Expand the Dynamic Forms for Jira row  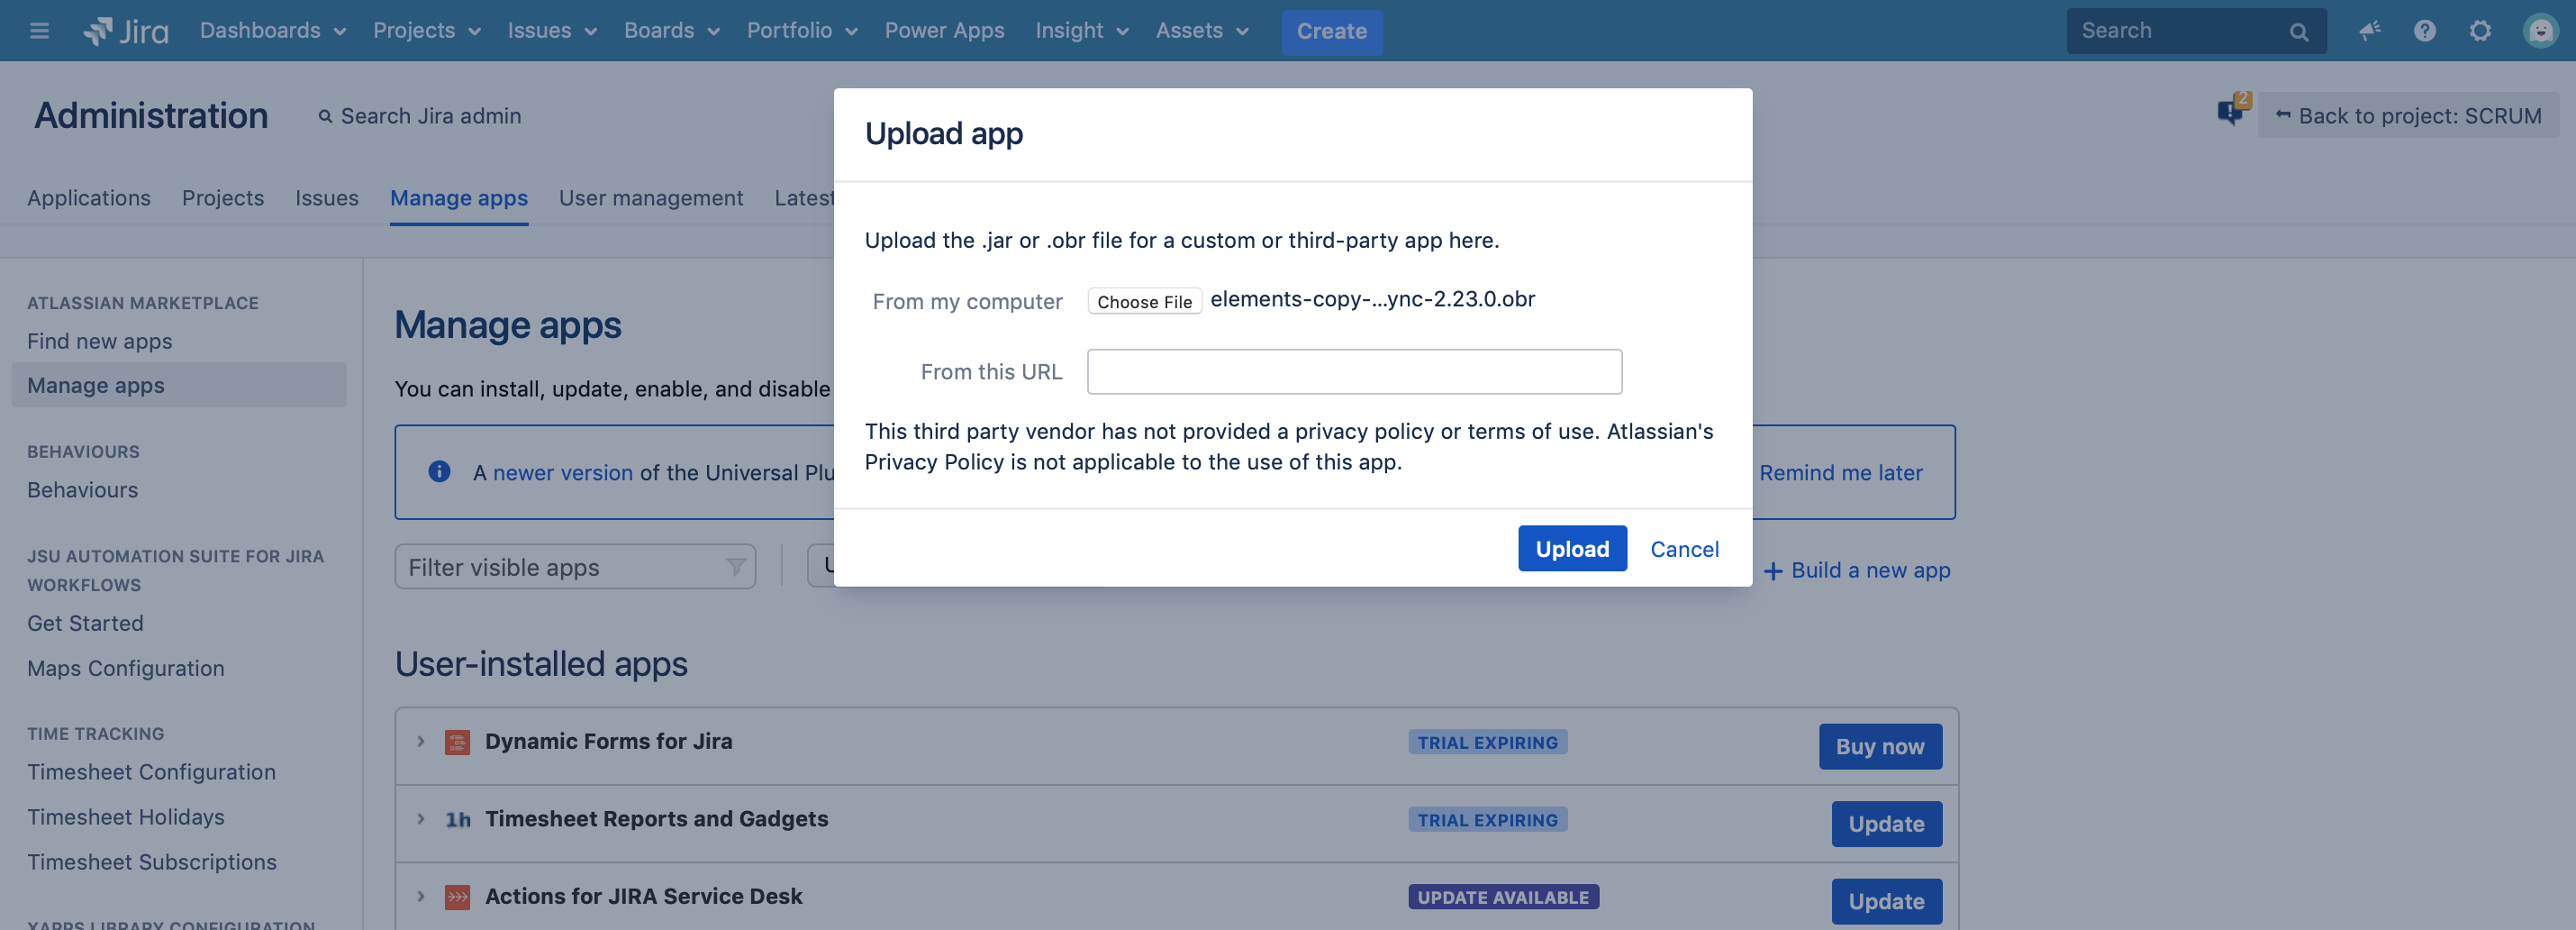click(421, 742)
